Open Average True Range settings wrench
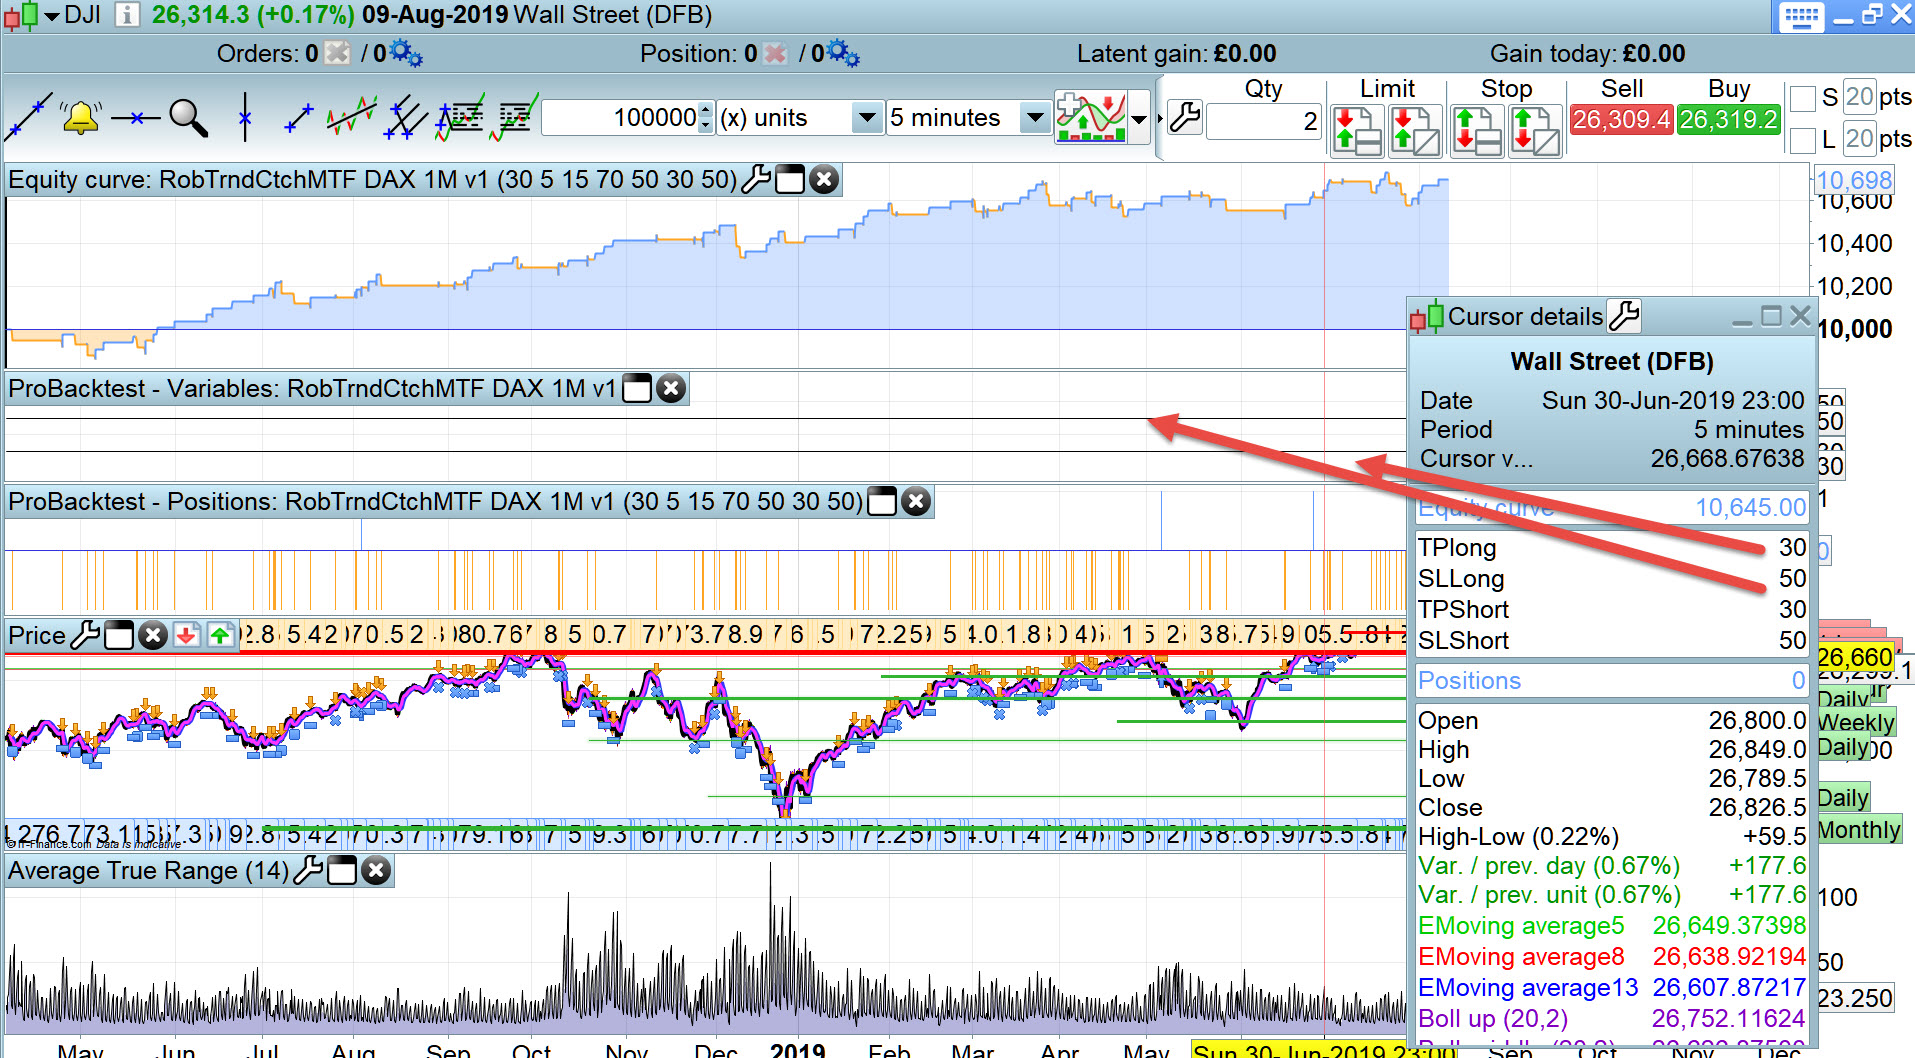The image size is (1915, 1058). [309, 871]
